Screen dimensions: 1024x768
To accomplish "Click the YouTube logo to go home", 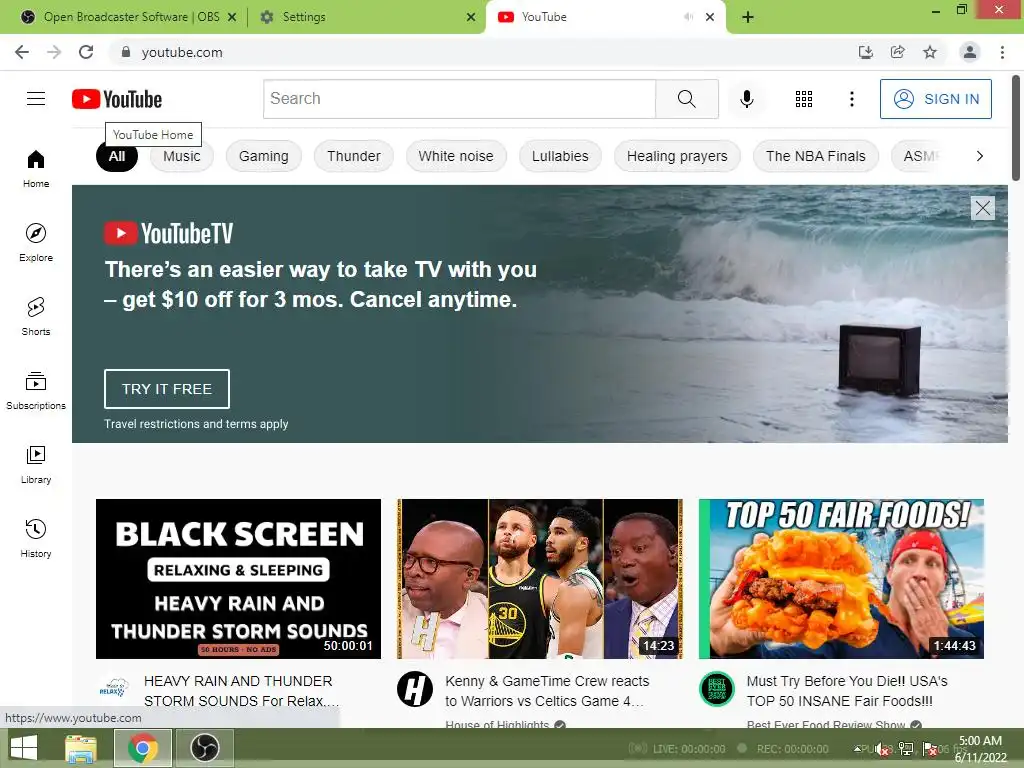I will (117, 99).
